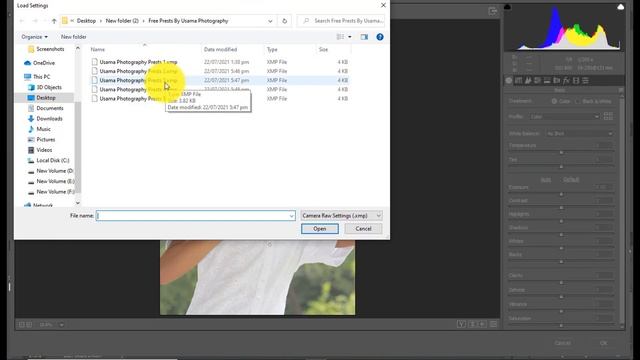Toggle highlight clipping warning in histogram
The width and height of the screenshot is (640, 360).
620,7
